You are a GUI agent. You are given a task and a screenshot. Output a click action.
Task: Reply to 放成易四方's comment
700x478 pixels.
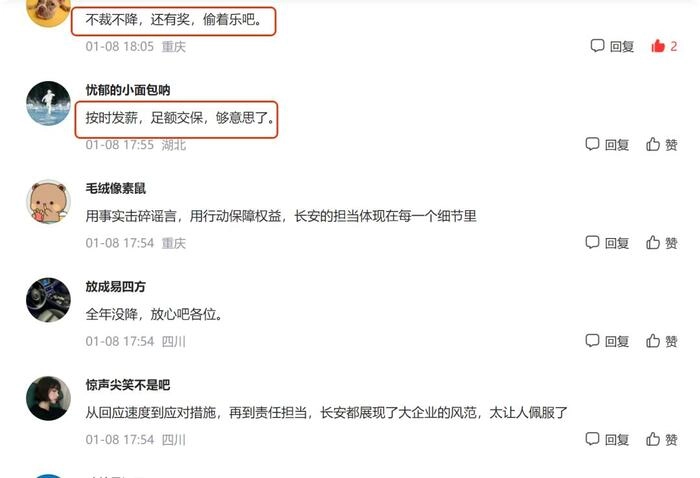[x=607, y=341]
